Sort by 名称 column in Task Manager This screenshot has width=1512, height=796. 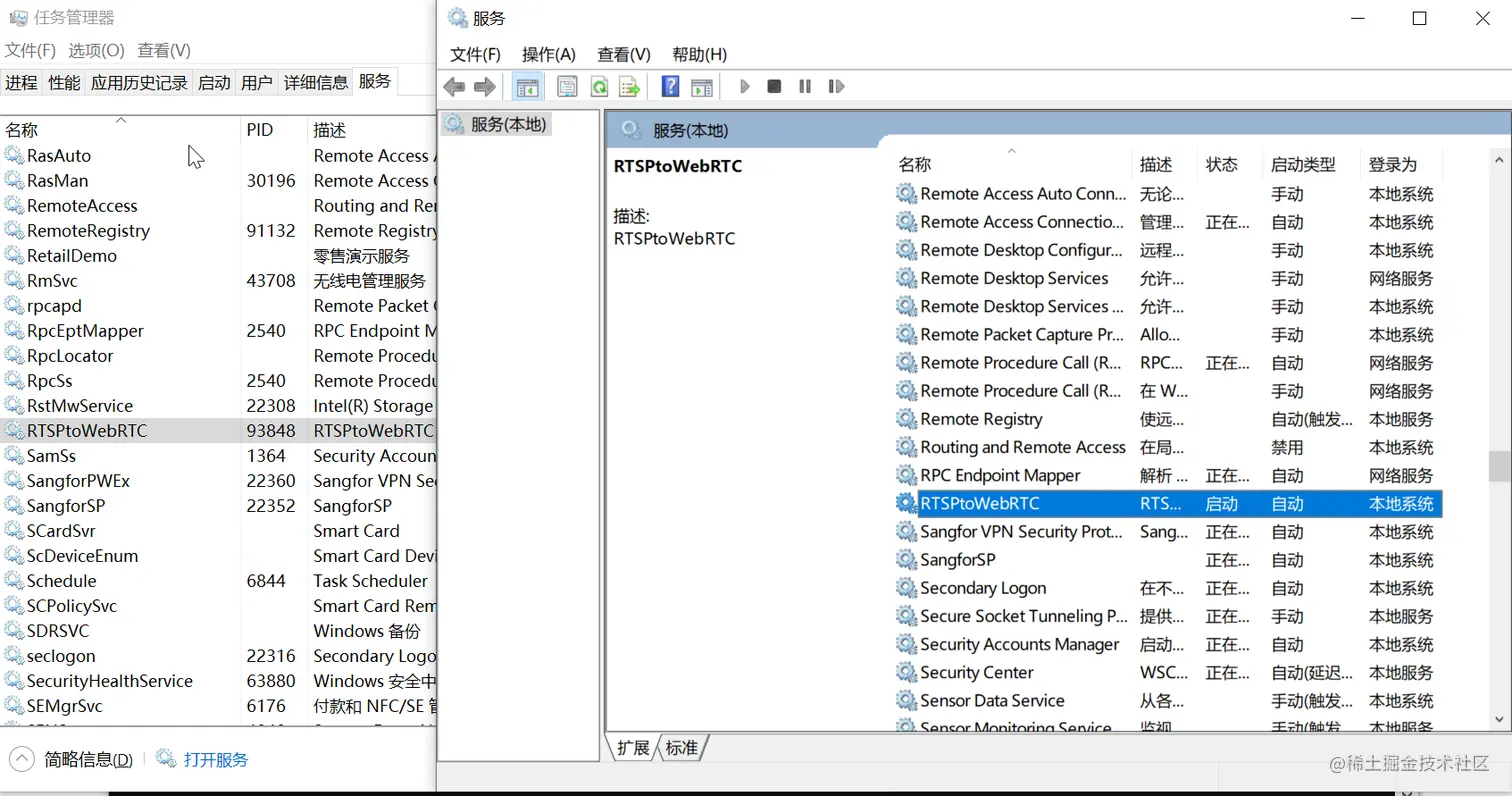tap(120, 130)
